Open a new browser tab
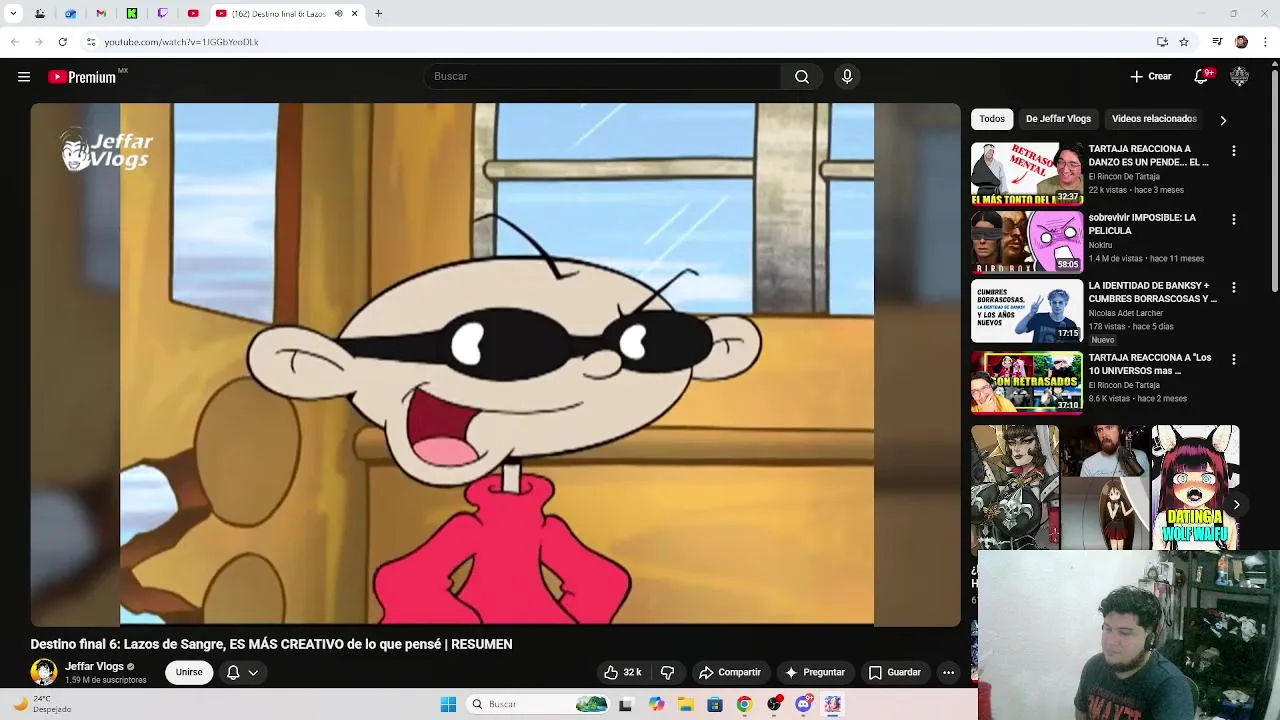This screenshot has width=1280, height=720. click(x=378, y=14)
